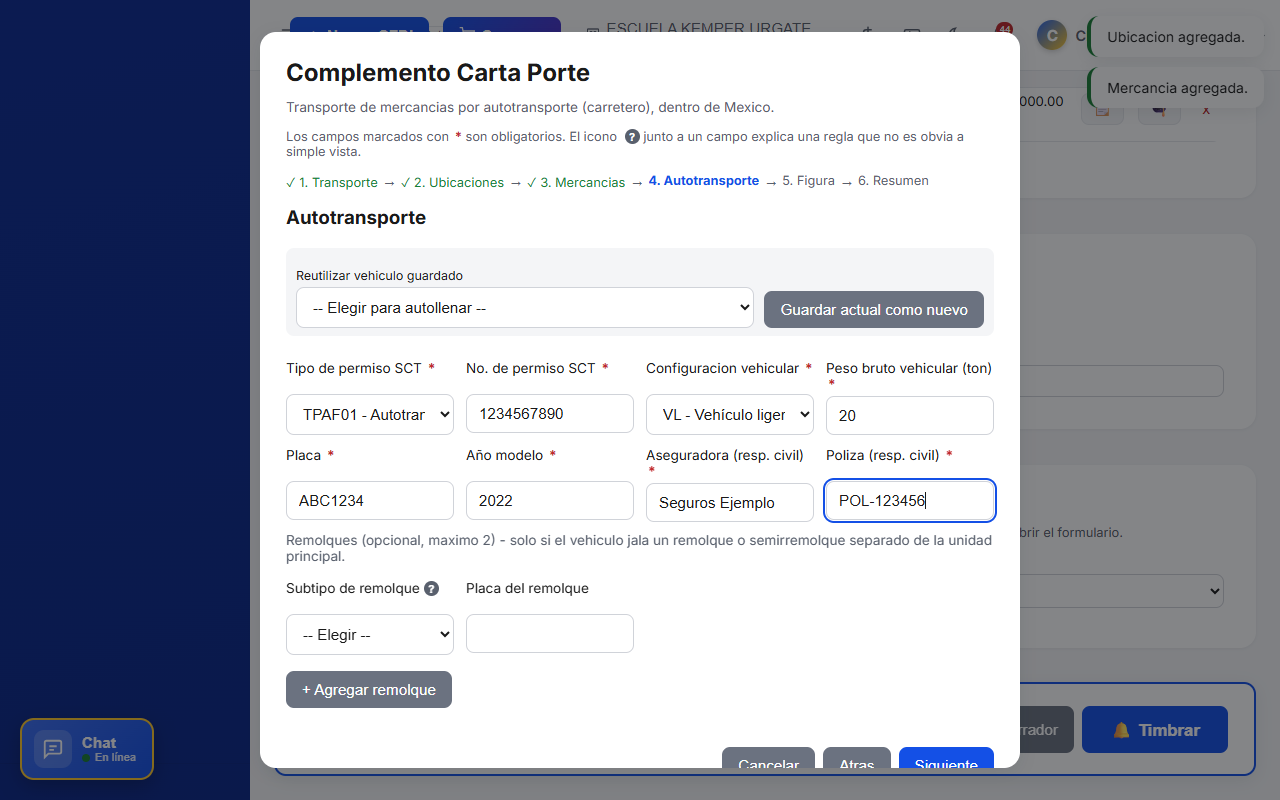This screenshot has height=800, width=1280.
Task: Click the Peso bruto vehicular field
Action: 910,416
